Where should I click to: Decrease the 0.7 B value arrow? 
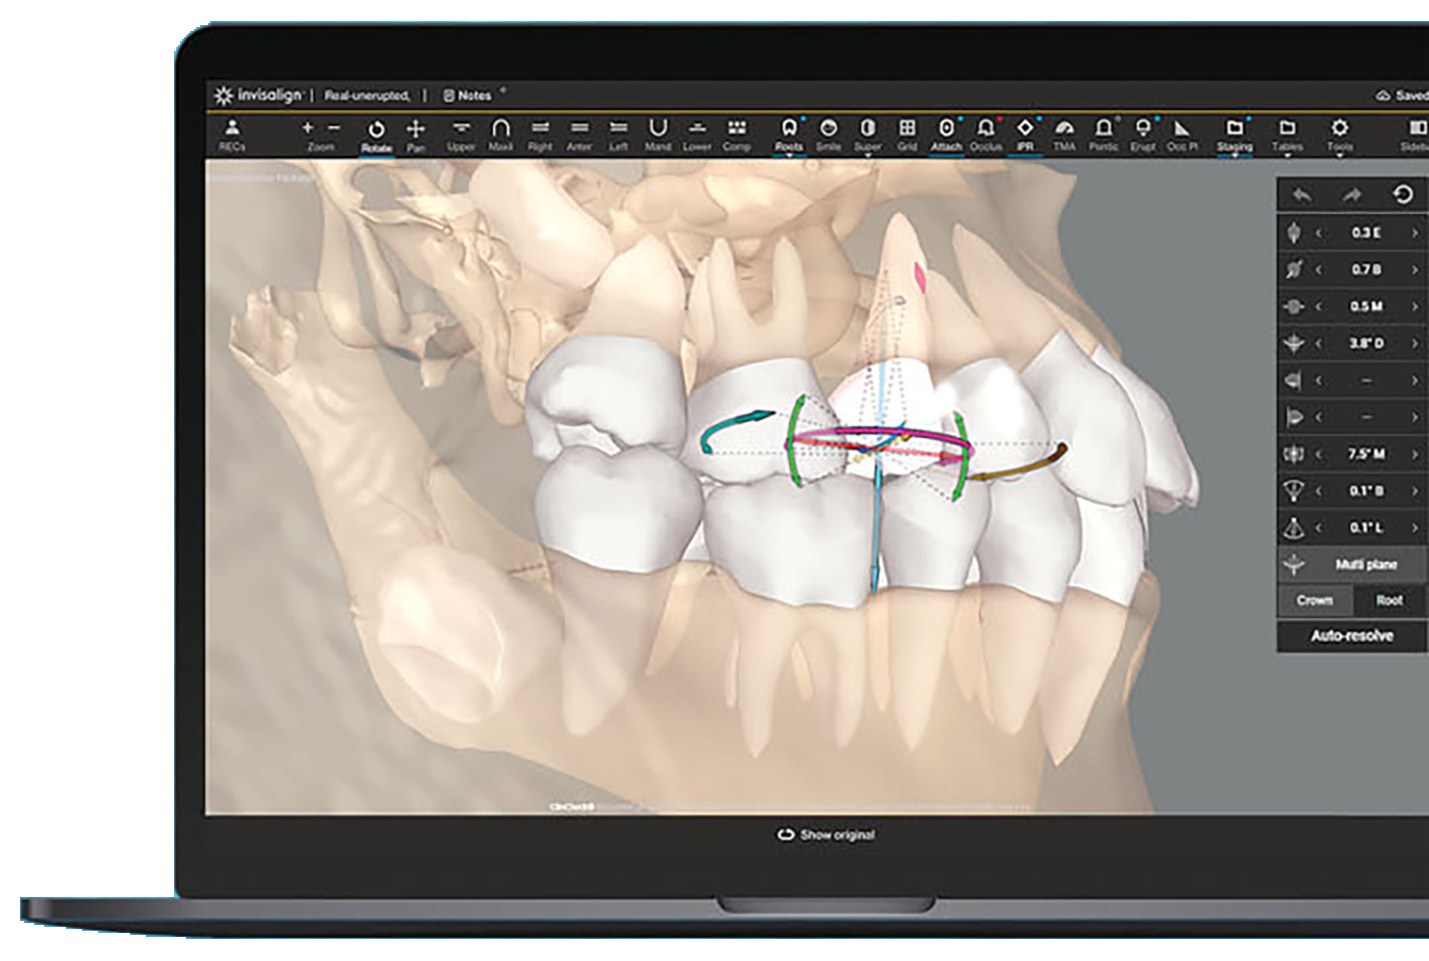1319,270
